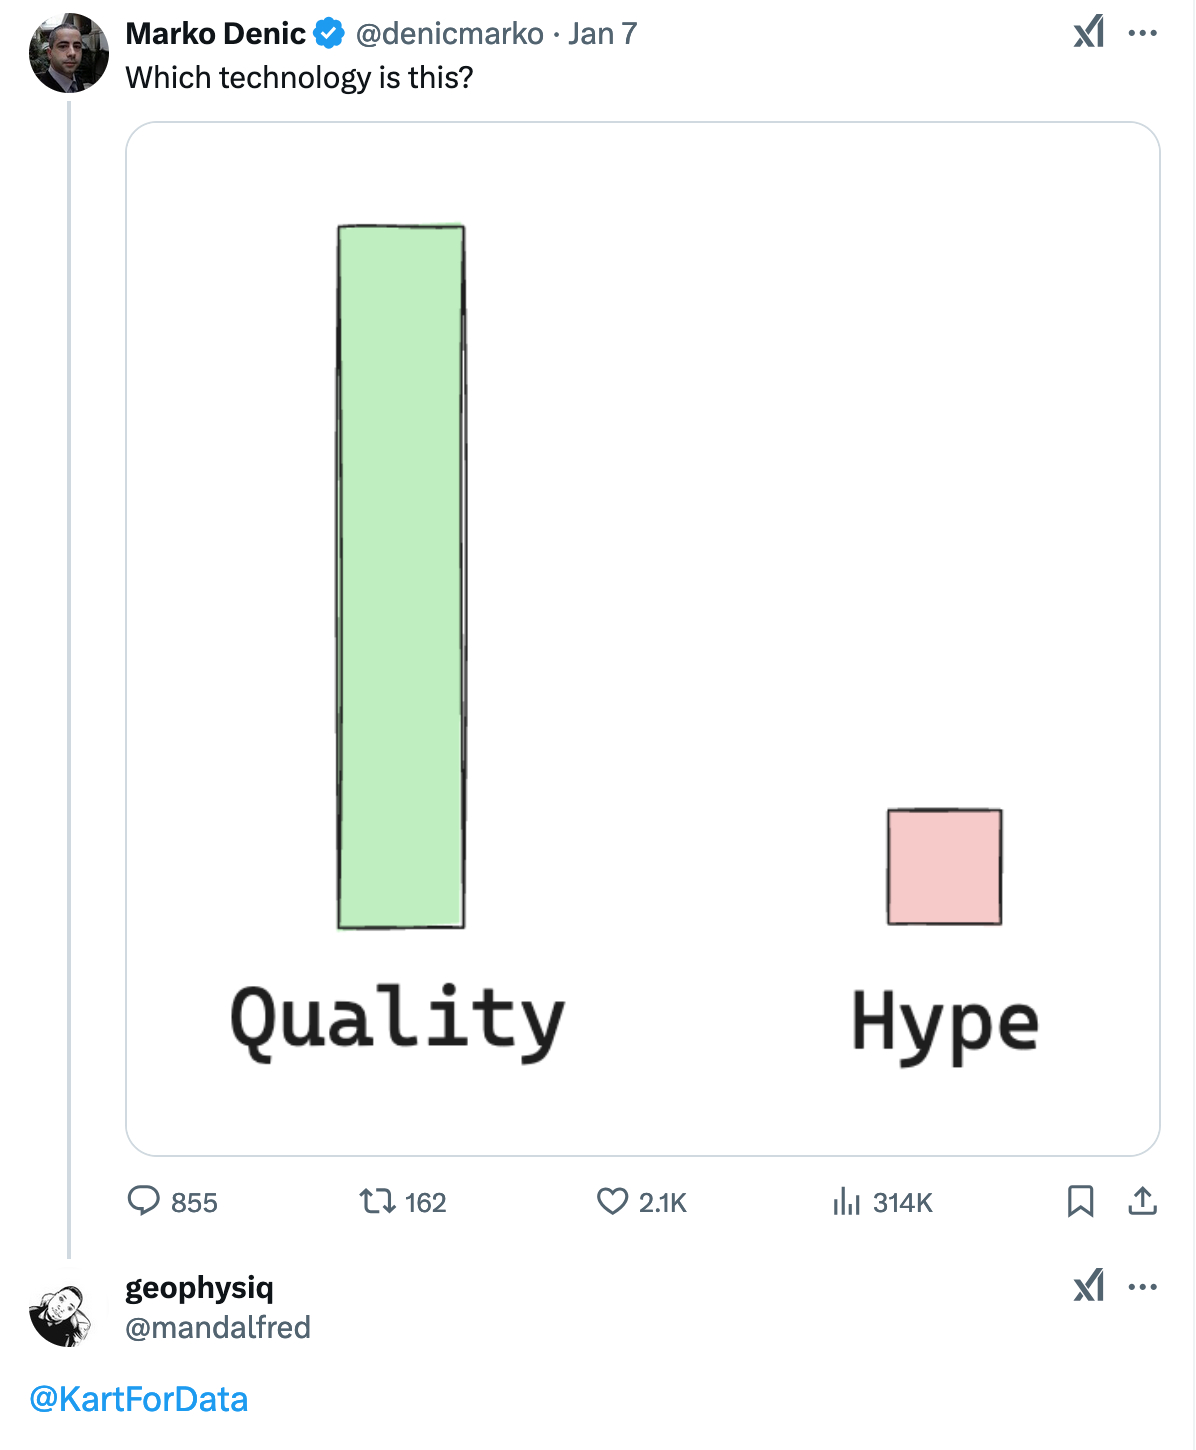The width and height of the screenshot is (1196, 1450).
Task: Open Marko Denic's profile picture
Action: (69, 53)
